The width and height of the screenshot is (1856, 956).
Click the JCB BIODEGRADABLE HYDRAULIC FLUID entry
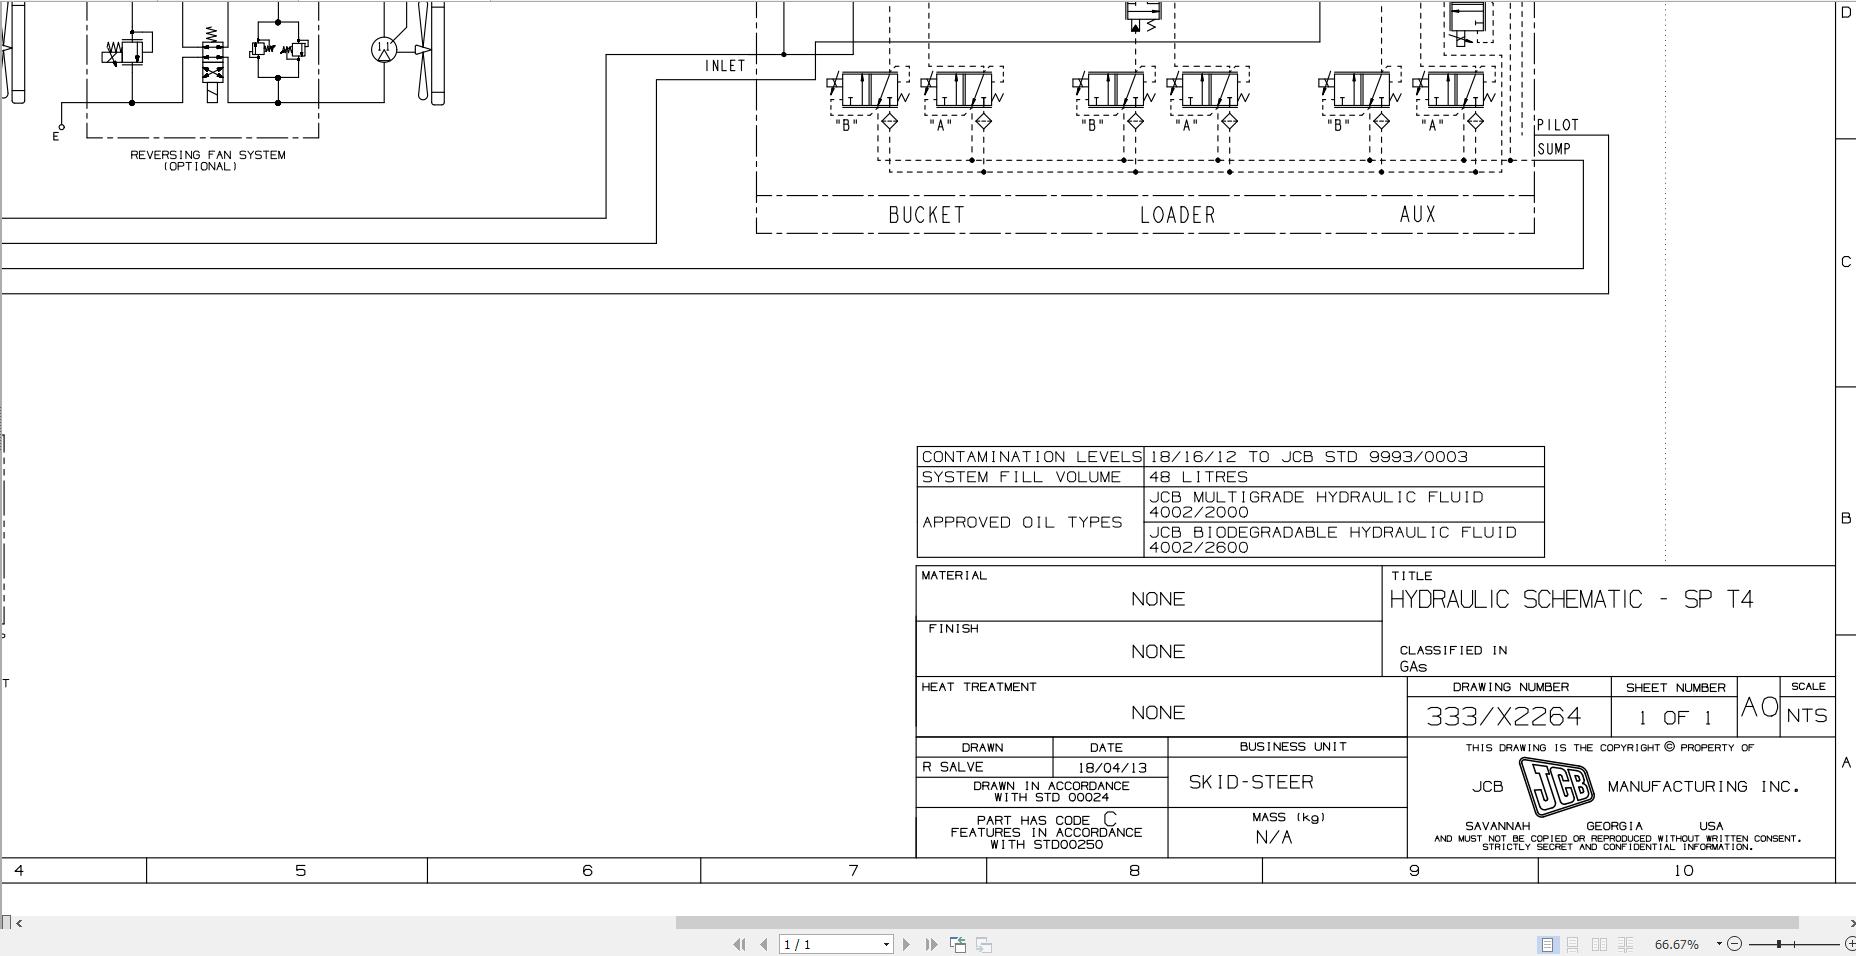pyautogui.click(x=1344, y=540)
